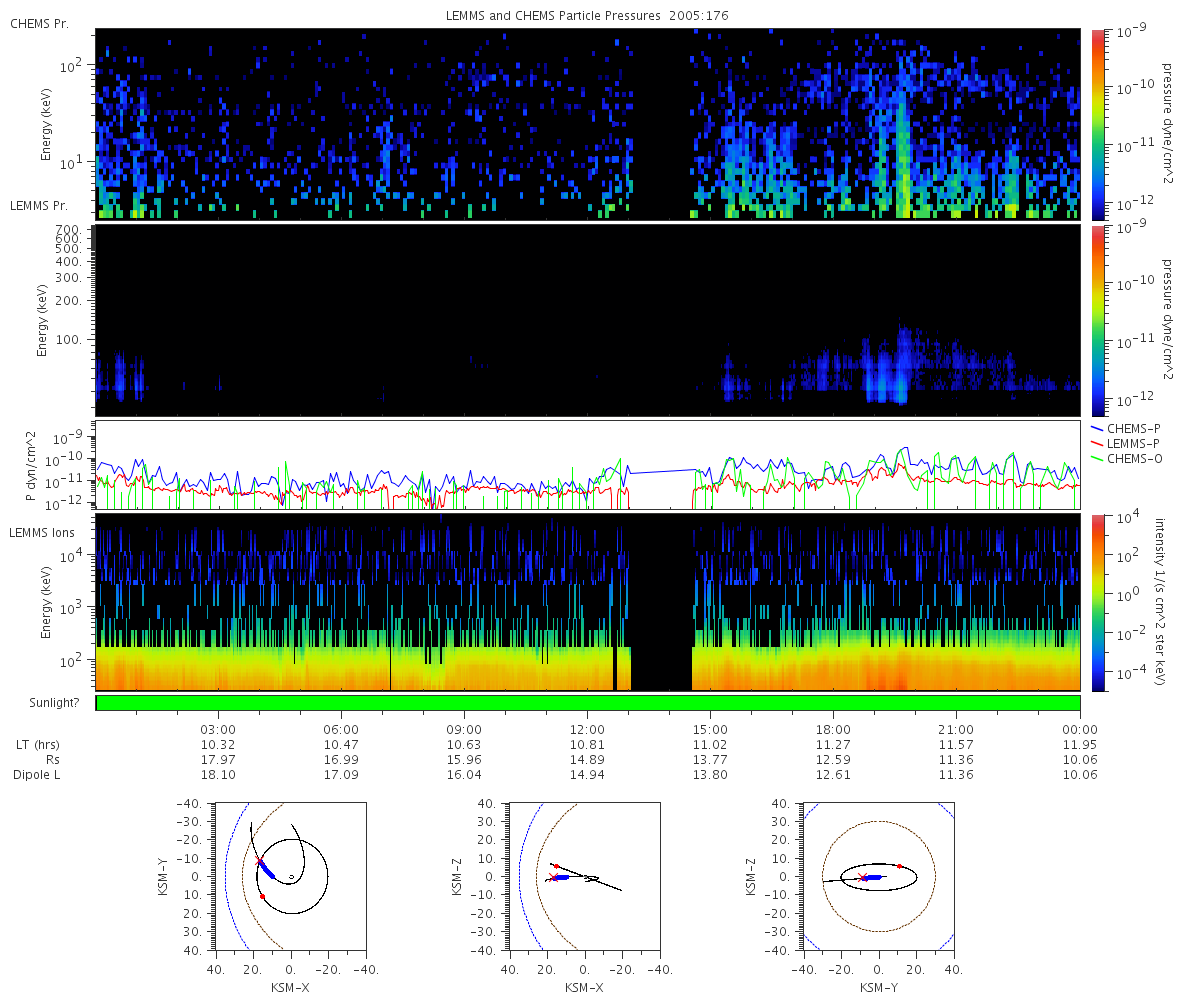Click the LEMMS Ions intensity color bar
Viewport: 1200px width, 1000px height.
point(1097,602)
